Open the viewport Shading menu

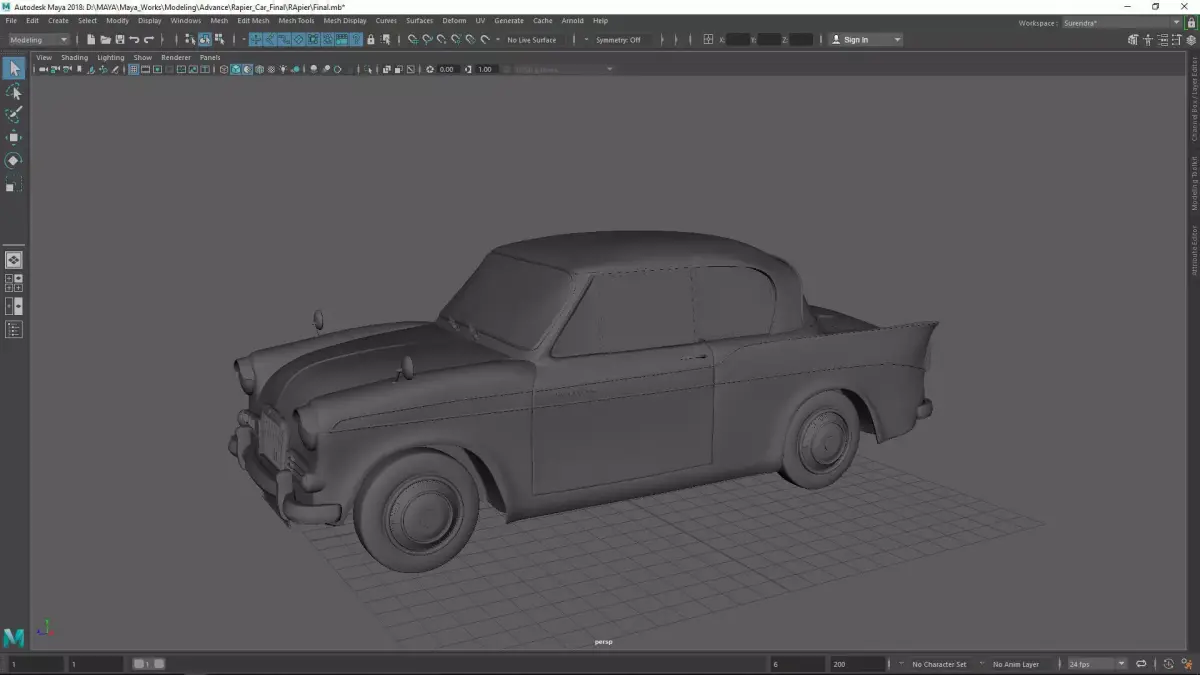pyautogui.click(x=74, y=58)
